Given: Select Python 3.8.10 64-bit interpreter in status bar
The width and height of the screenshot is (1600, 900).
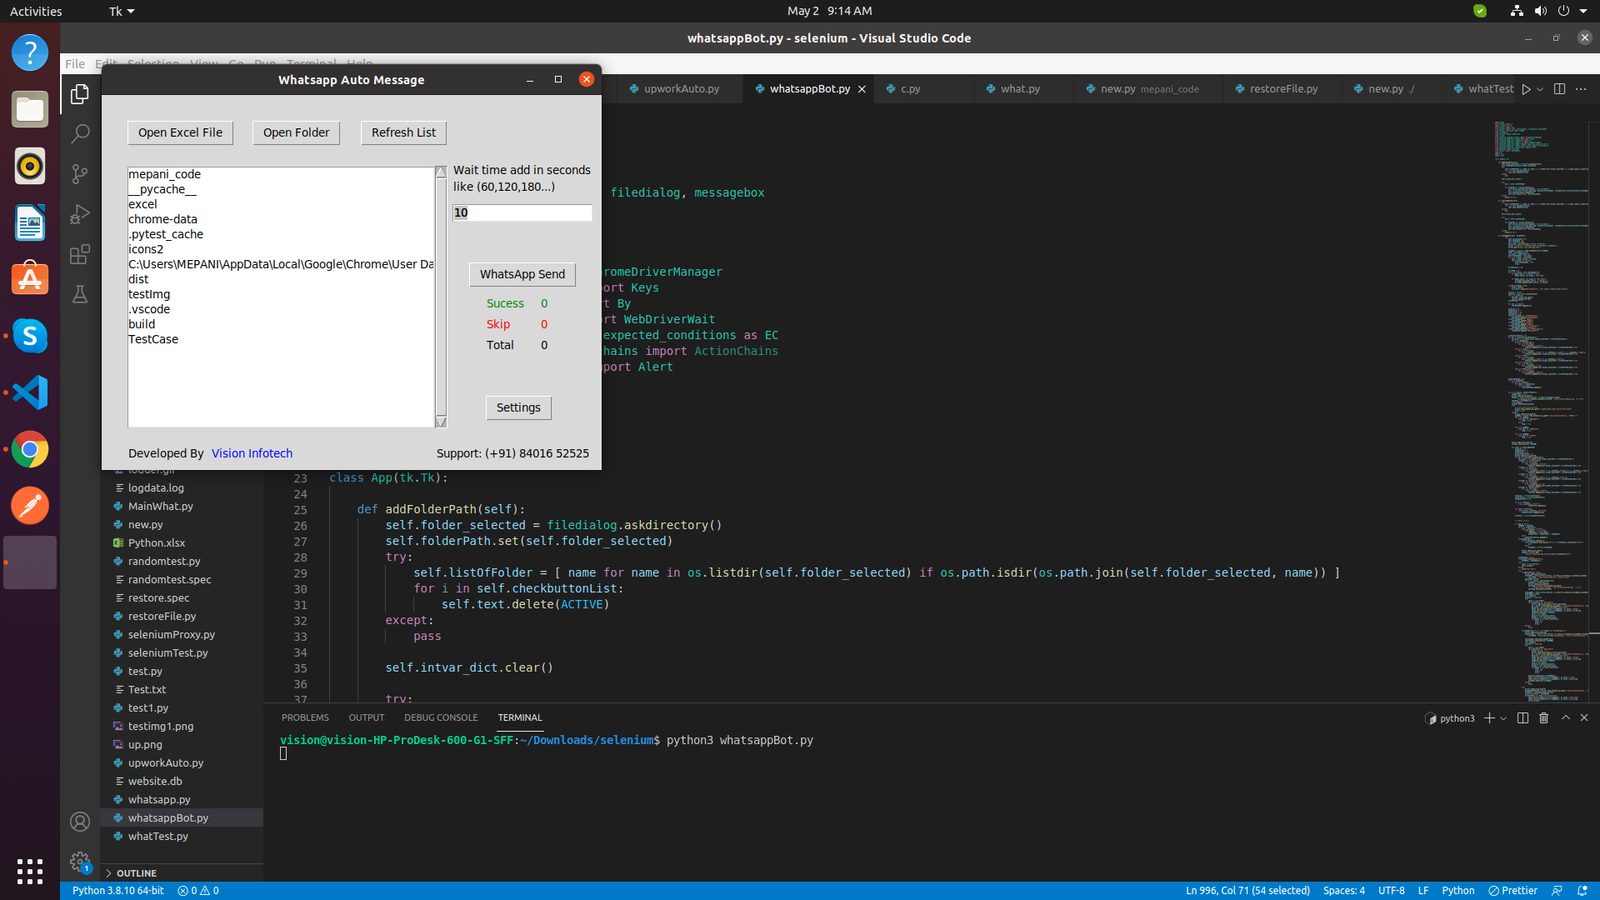Looking at the screenshot, I should point(118,890).
